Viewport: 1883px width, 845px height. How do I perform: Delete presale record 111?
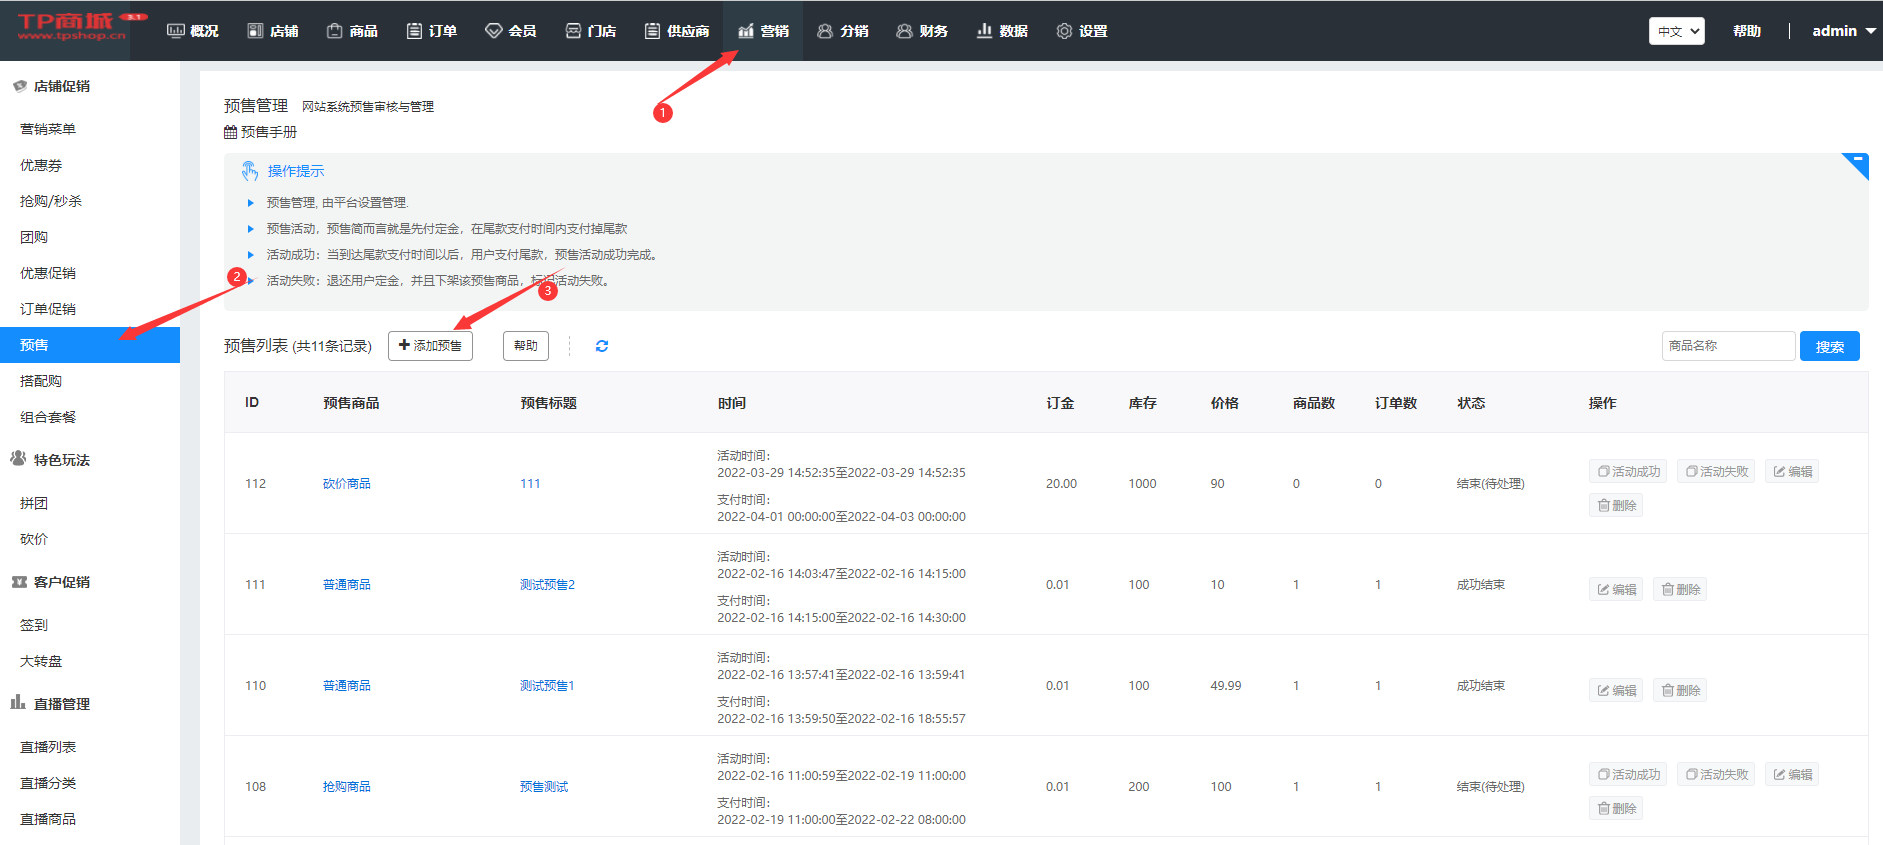pos(1680,590)
